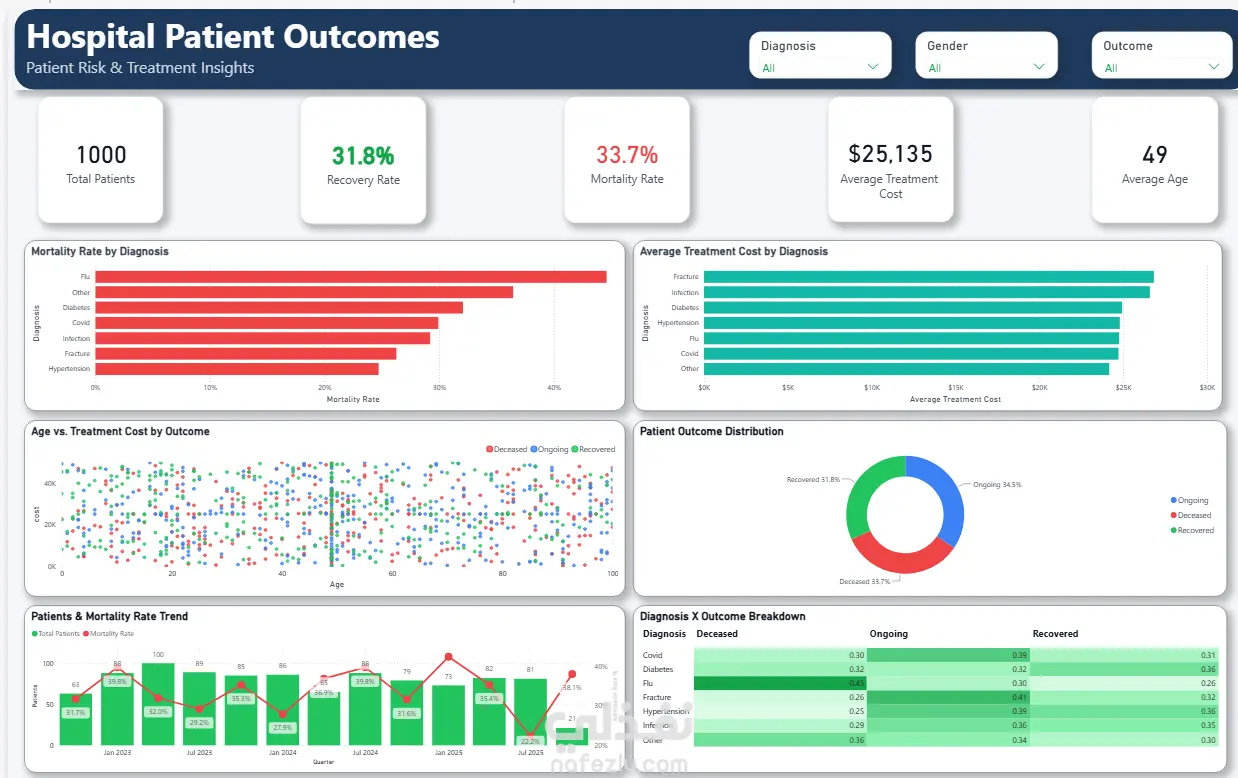Sort by the Ongoing column header

[x=889, y=634]
